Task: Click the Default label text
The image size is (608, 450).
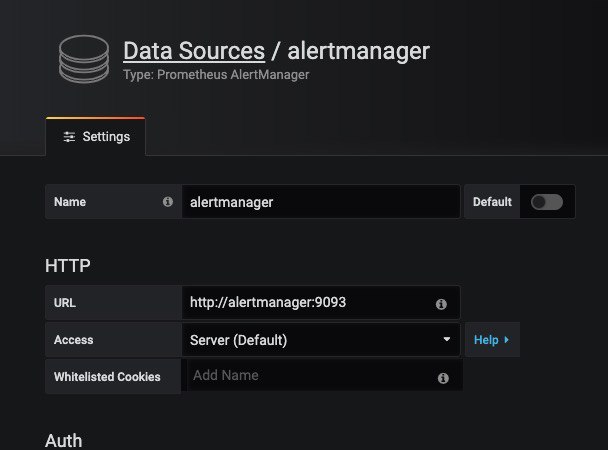Action: pyautogui.click(x=492, y=202)
